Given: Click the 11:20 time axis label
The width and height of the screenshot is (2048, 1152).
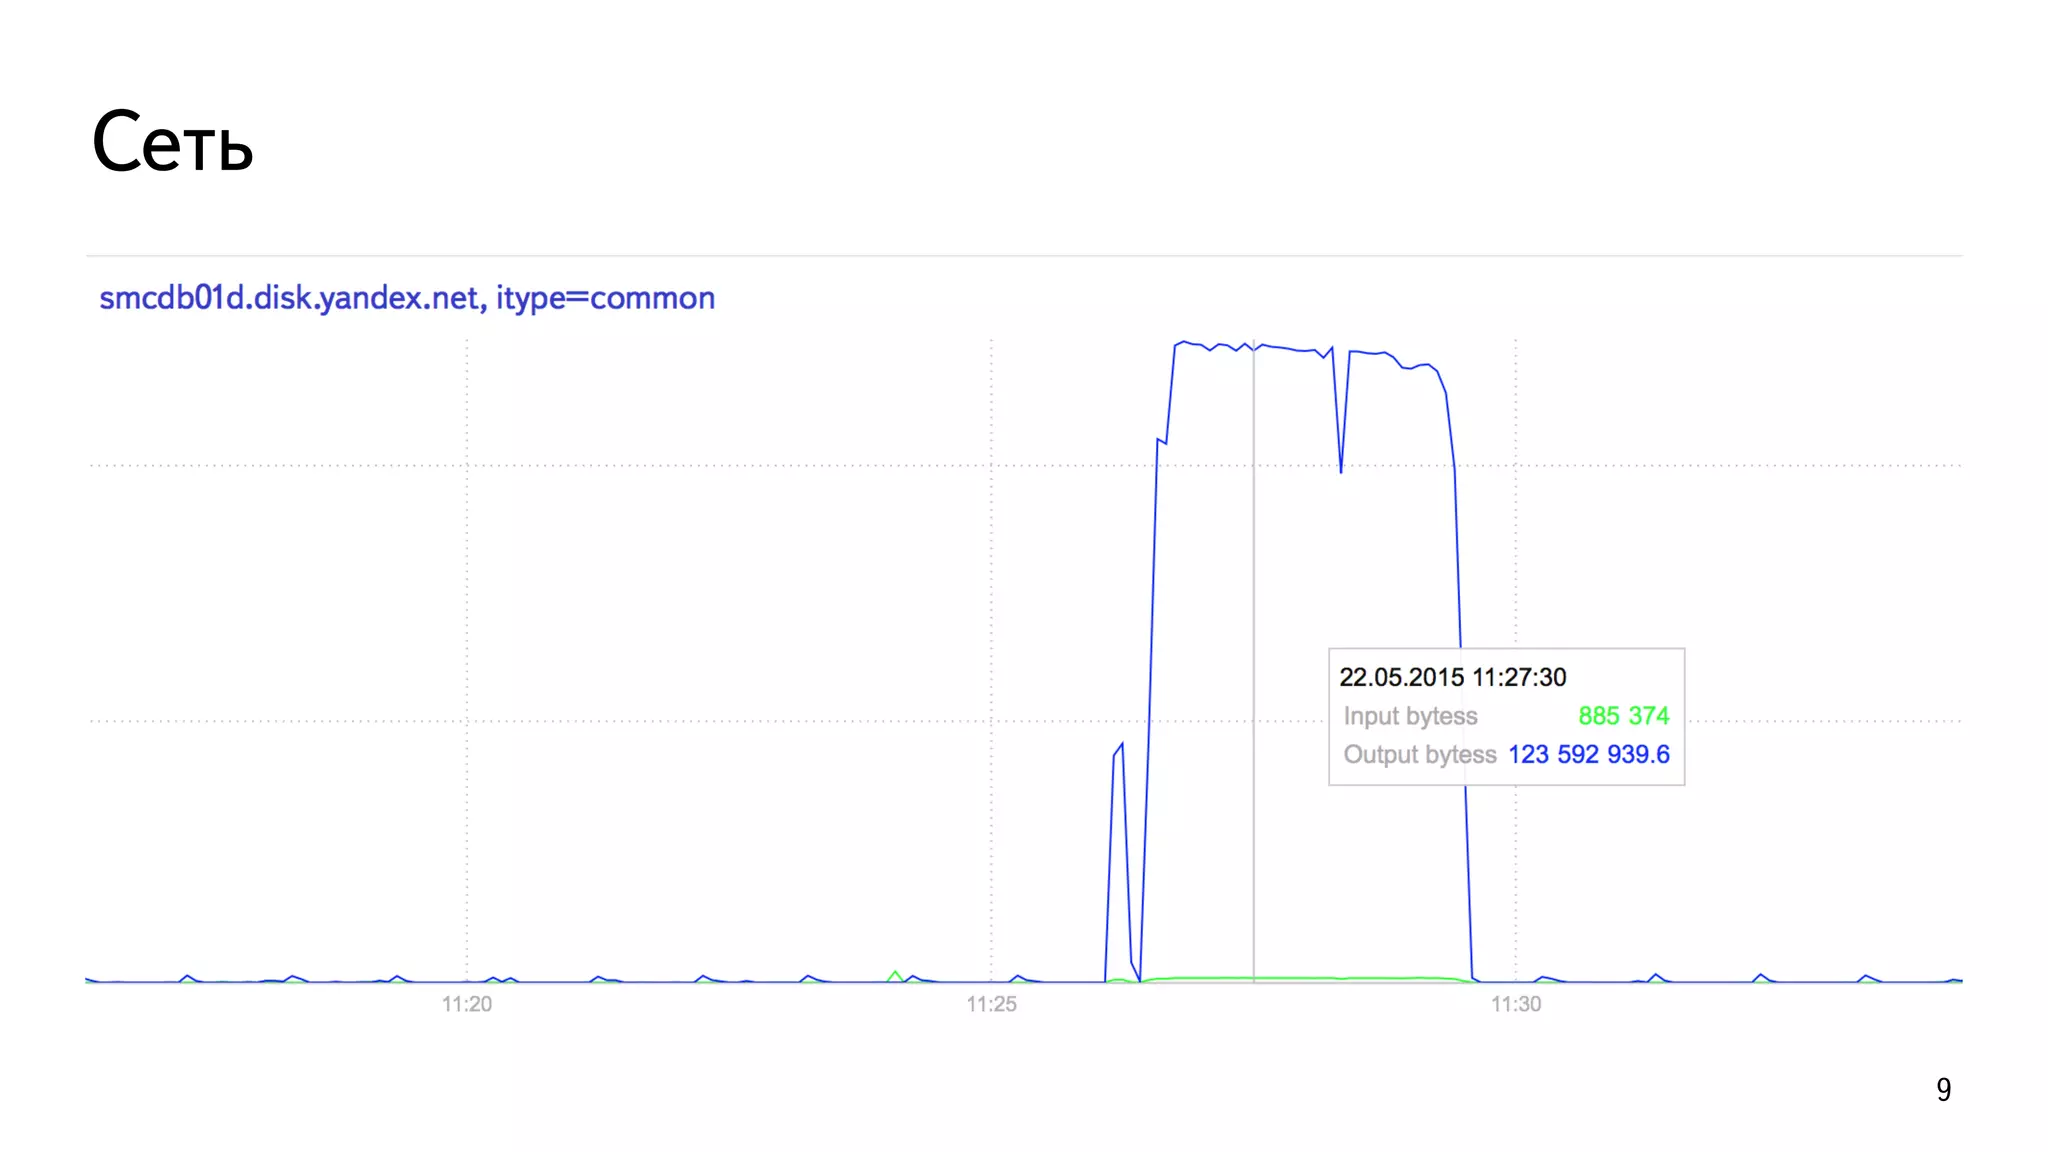Looking at the screenshot, I should (467, 1004).
